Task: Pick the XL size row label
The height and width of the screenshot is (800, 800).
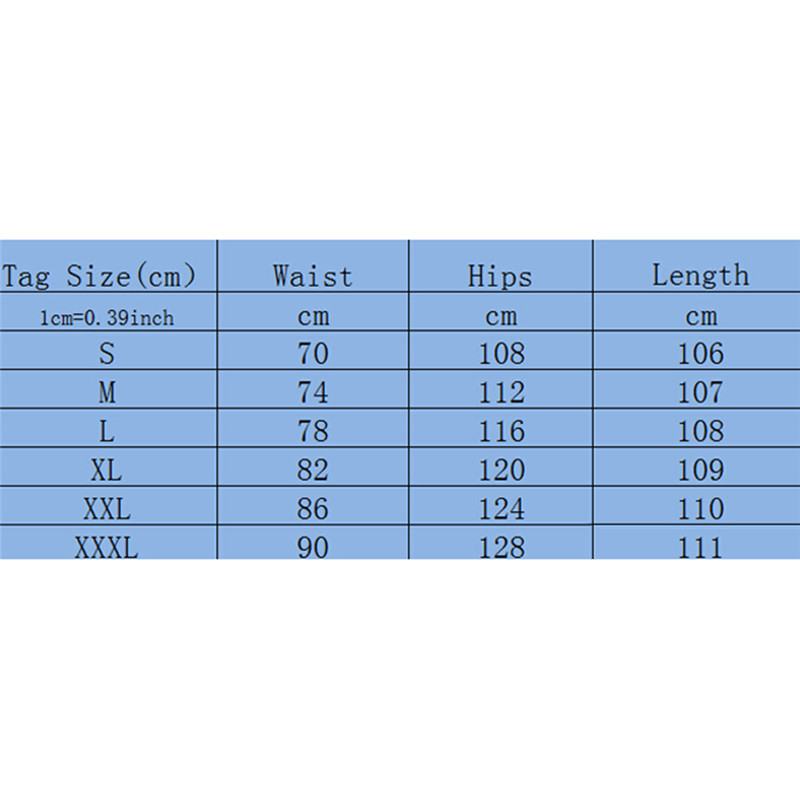Action: pos(107,470)
